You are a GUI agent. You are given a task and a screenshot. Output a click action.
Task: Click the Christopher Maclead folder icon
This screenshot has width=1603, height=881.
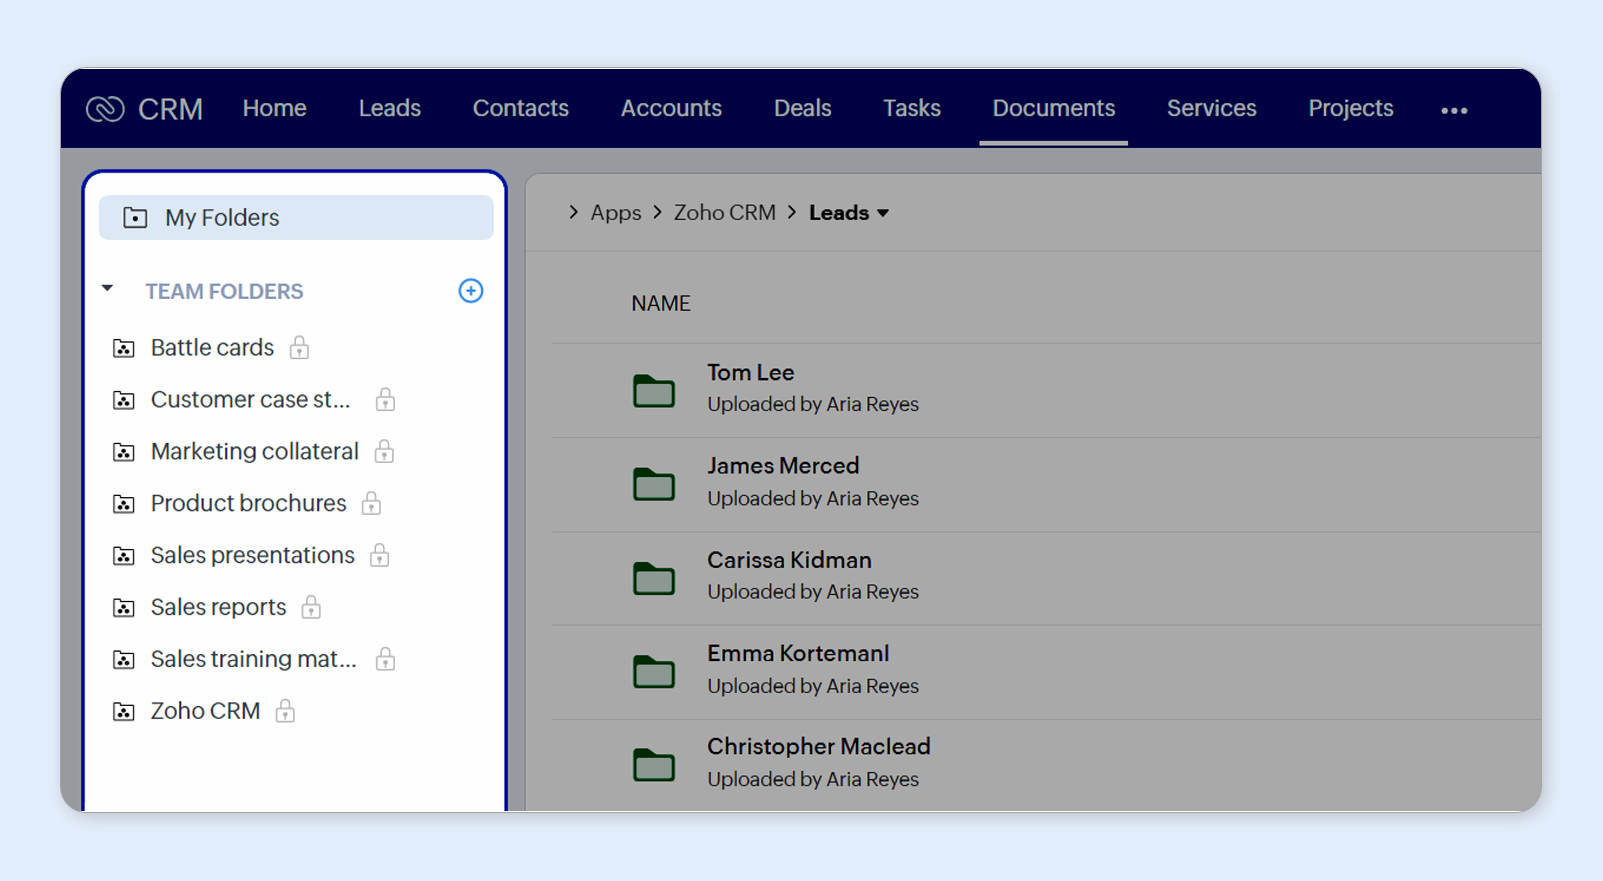[x=654, y=765]
